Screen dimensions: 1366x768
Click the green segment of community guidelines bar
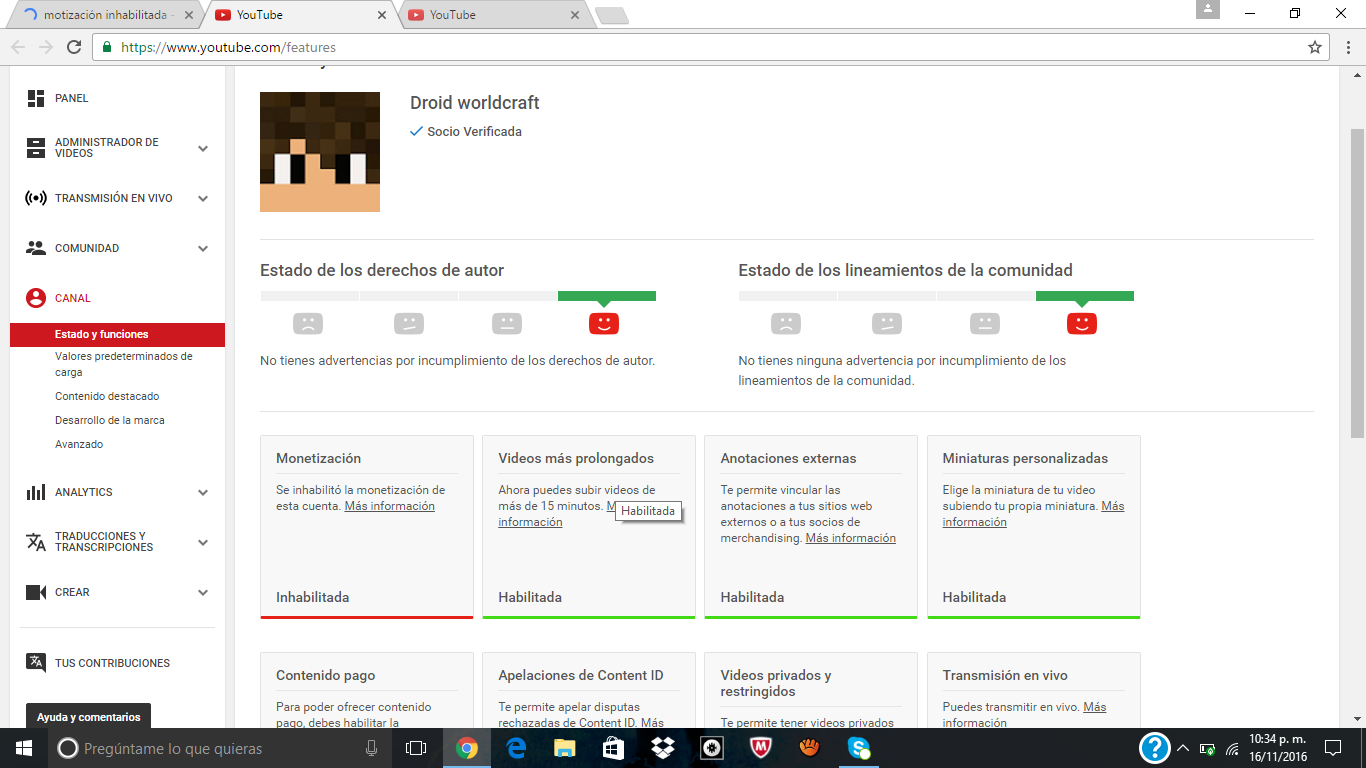click(1085, 296)
